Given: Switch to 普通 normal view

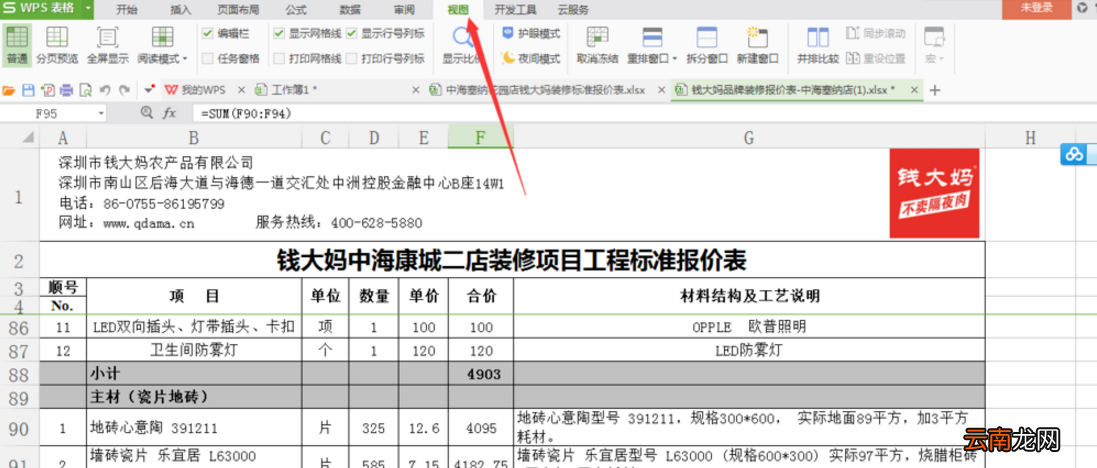Looking at the screenshot, I should (x=17, y=45).
